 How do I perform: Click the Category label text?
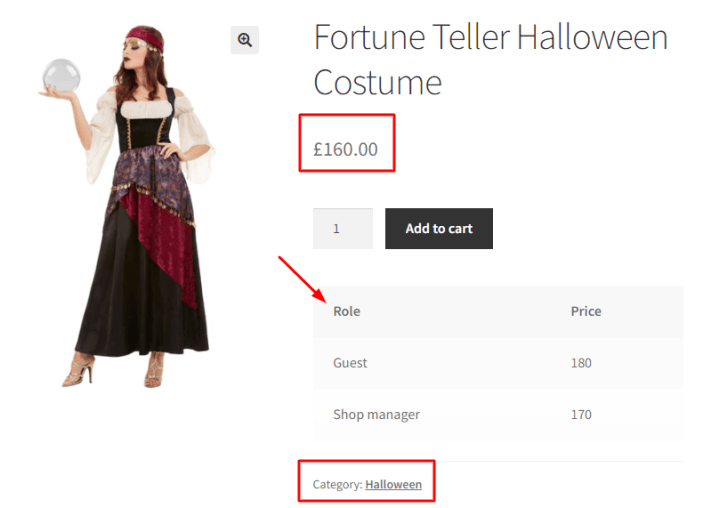click(x=336, y=485)
